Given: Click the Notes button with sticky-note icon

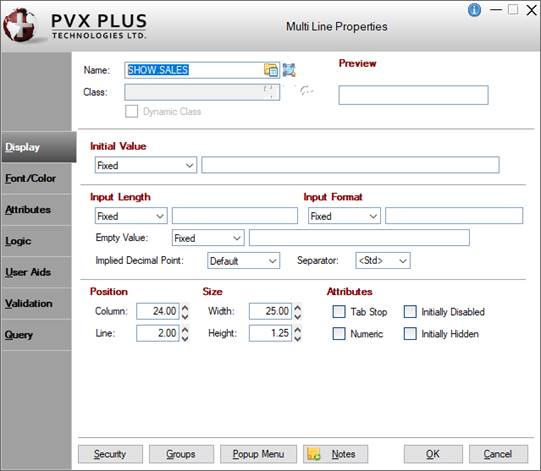Looking at the screenshot, I should 335,454.
